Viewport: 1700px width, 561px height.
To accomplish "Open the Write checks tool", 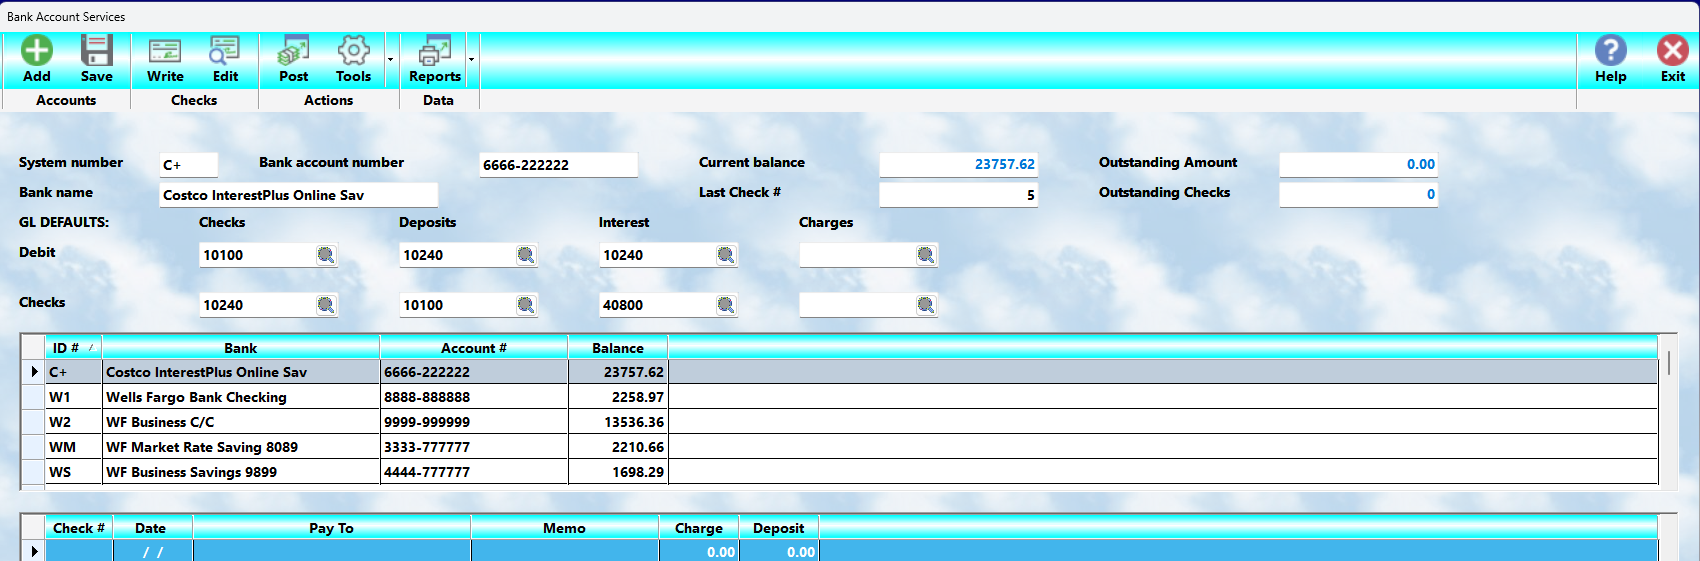I will (x=165, y=50).
